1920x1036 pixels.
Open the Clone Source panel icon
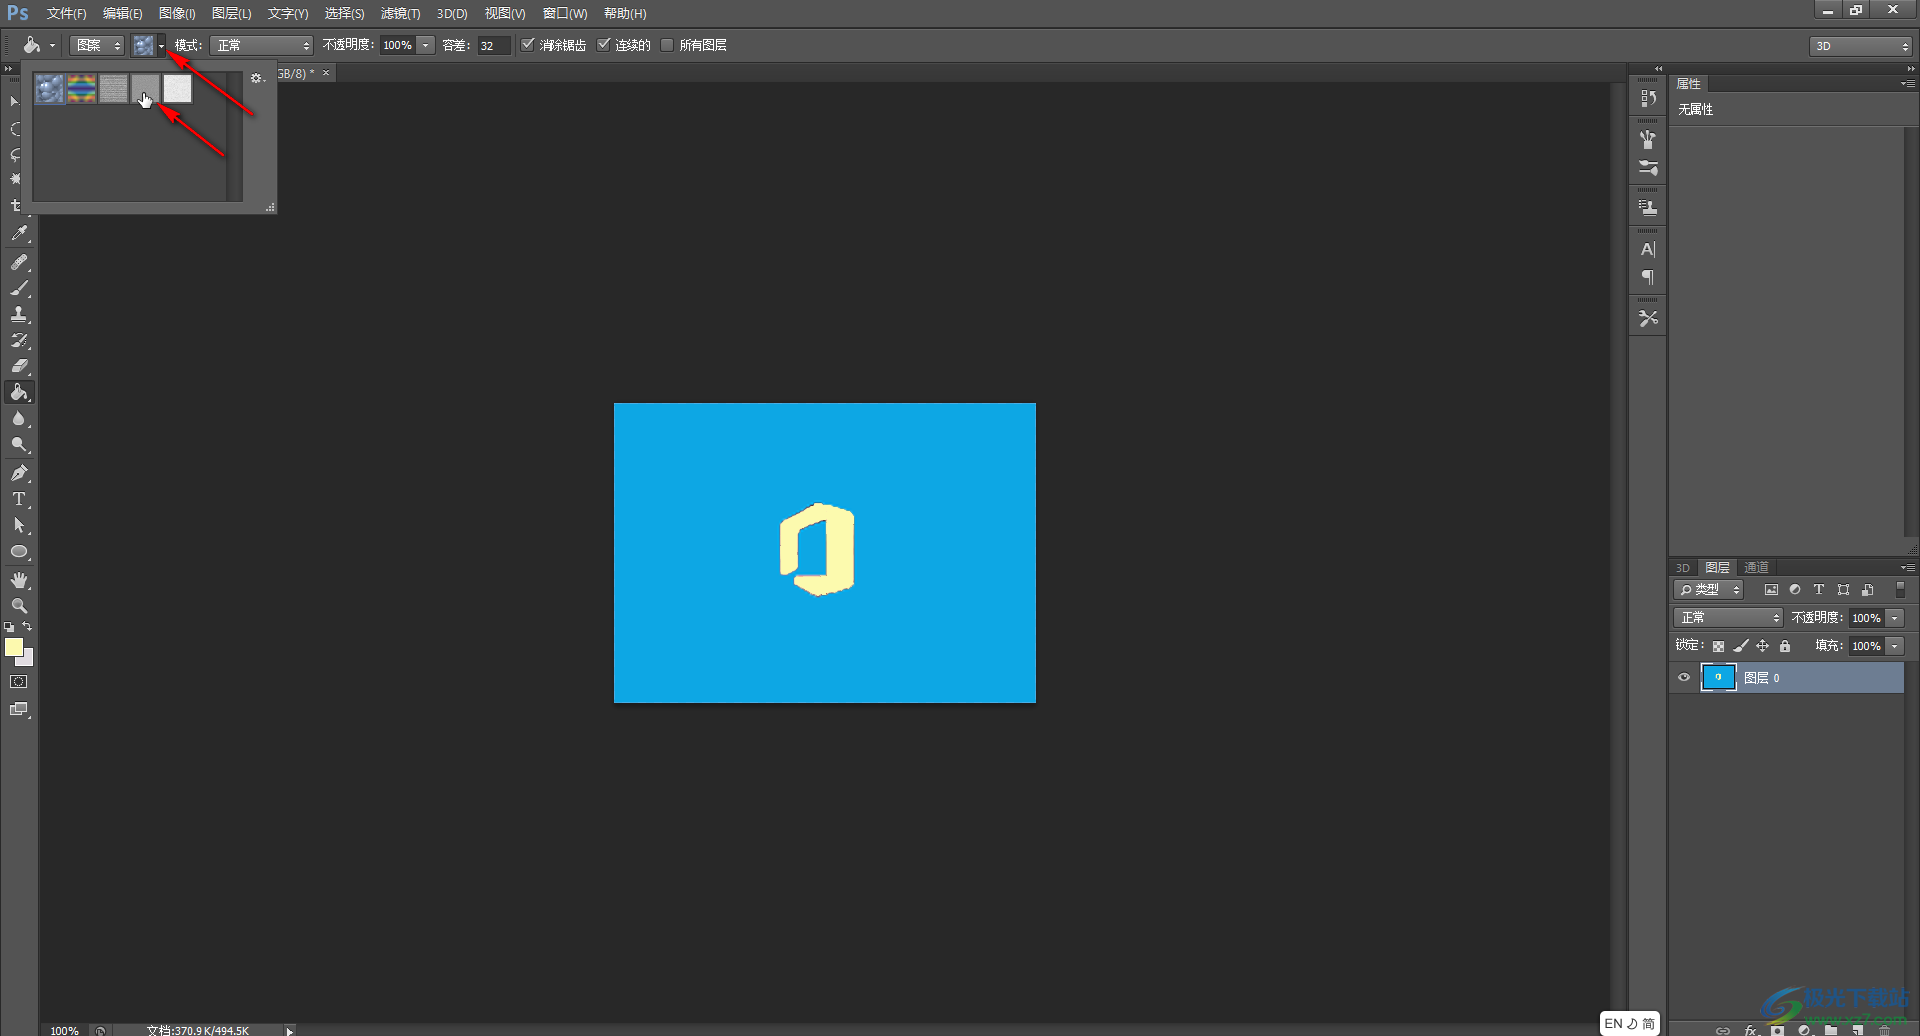(1648, 207)
